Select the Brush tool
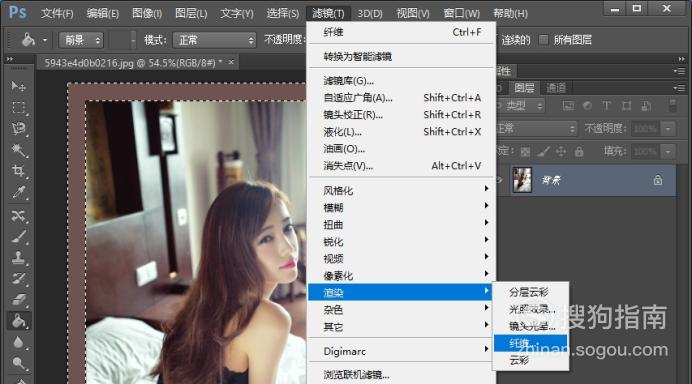 tap(18, 237)
